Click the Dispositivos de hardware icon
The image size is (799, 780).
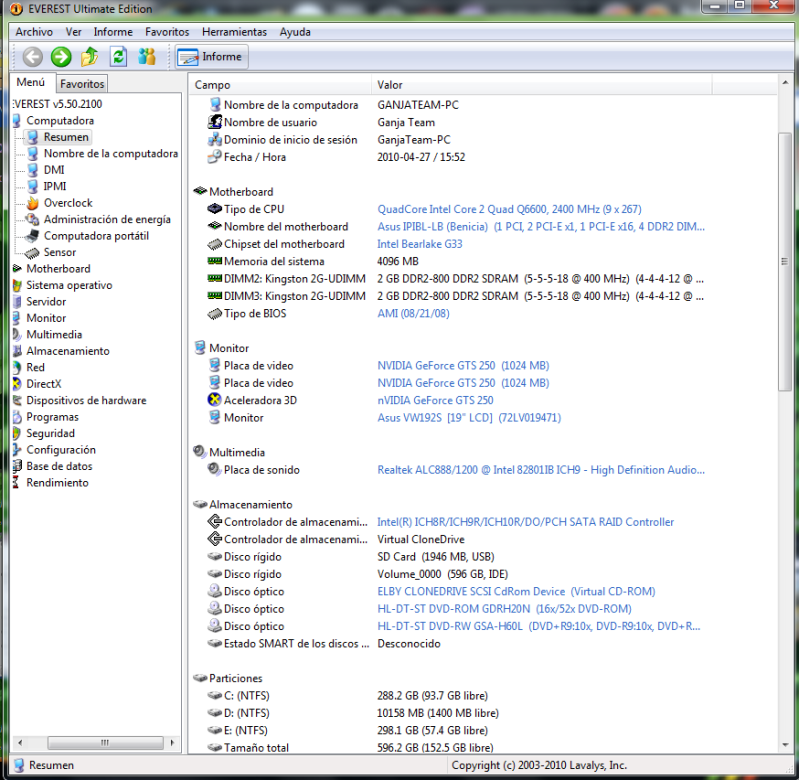coord(16,400)
